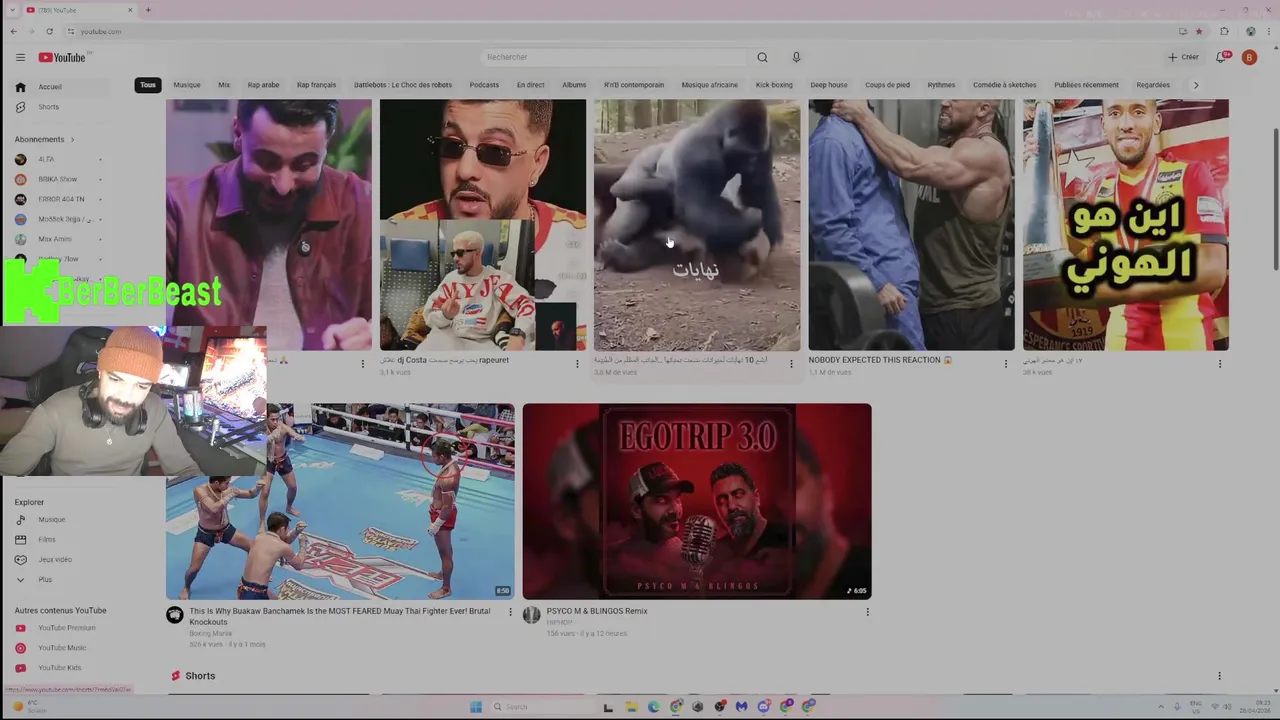Viewport: 1280px width, 720px height.
Task: Select the Rap arabe filter chip
Action: [263, 85]
